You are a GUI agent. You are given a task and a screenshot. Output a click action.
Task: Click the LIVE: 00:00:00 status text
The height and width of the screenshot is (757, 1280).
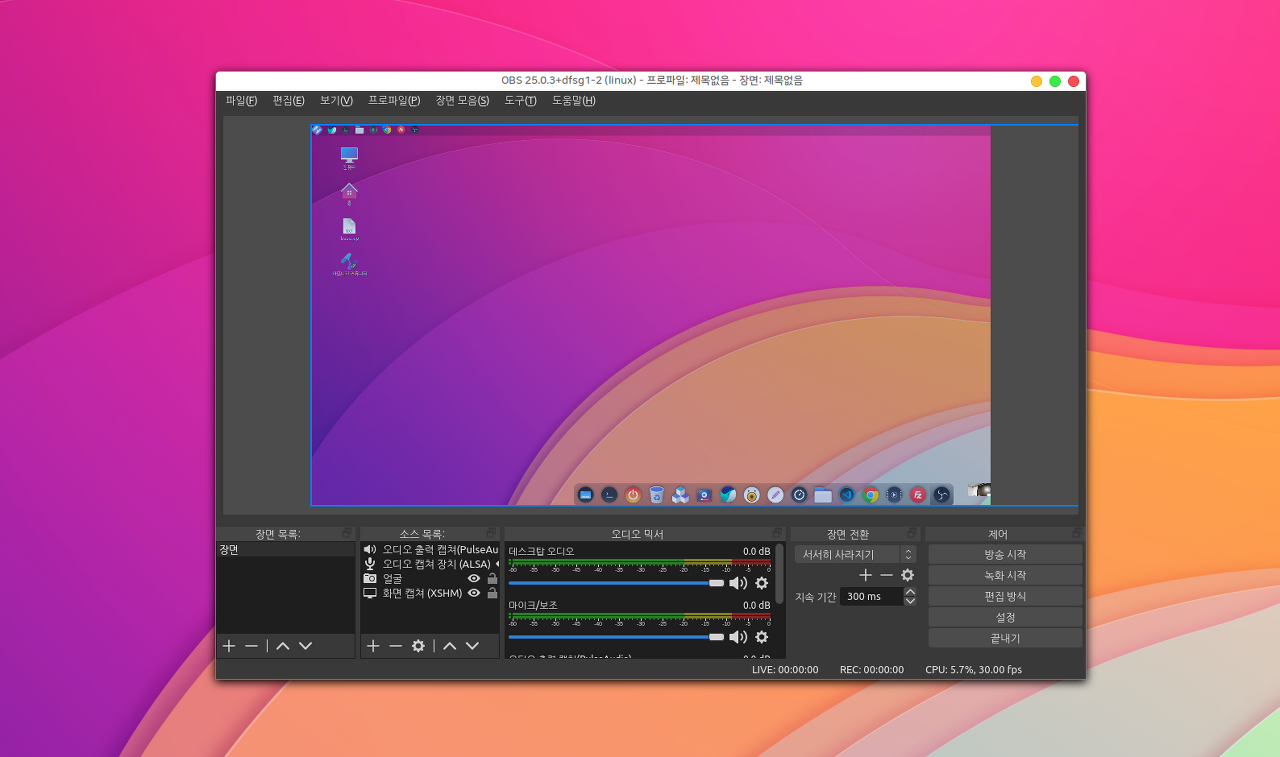tap(785, 670)
